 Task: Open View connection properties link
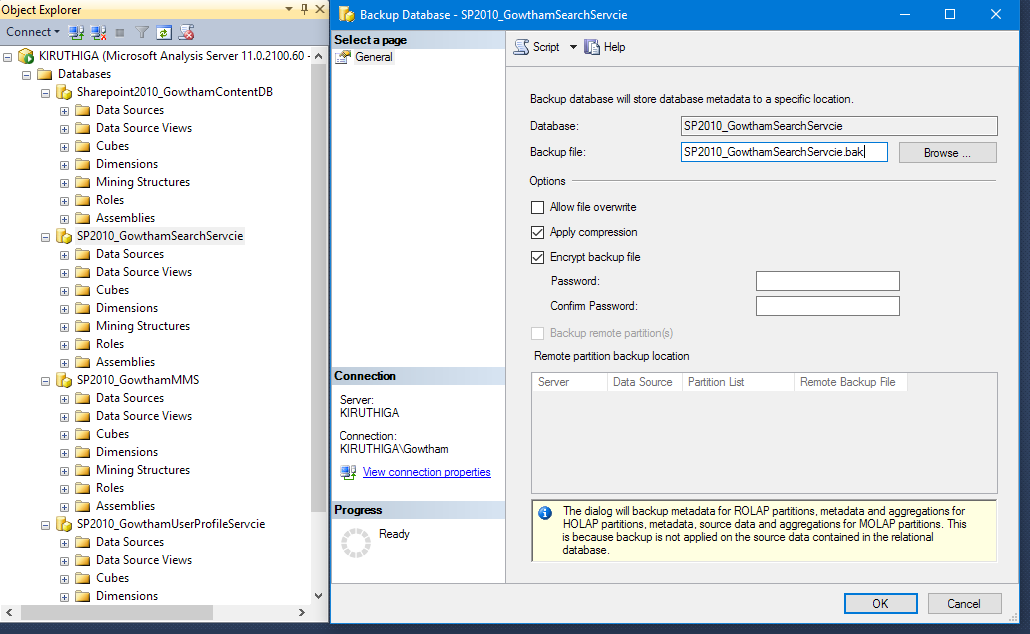(x=426, y=472)
